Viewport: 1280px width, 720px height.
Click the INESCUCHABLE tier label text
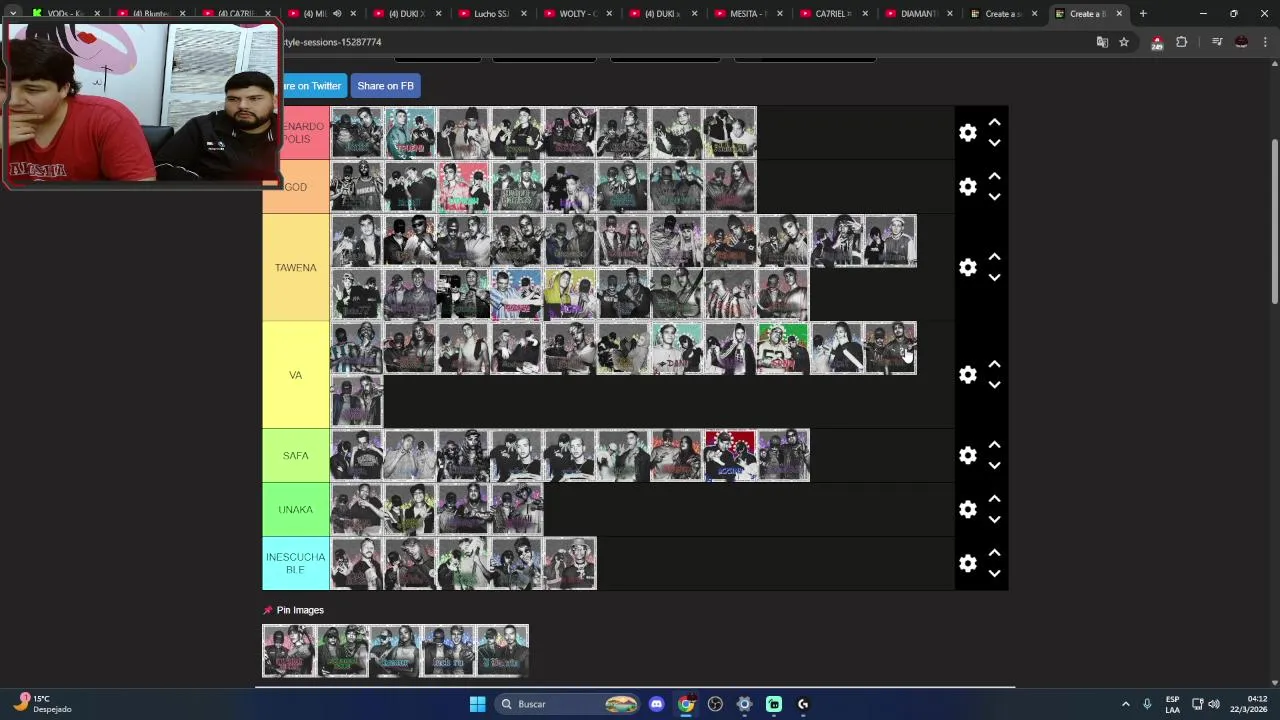(295, 563)
